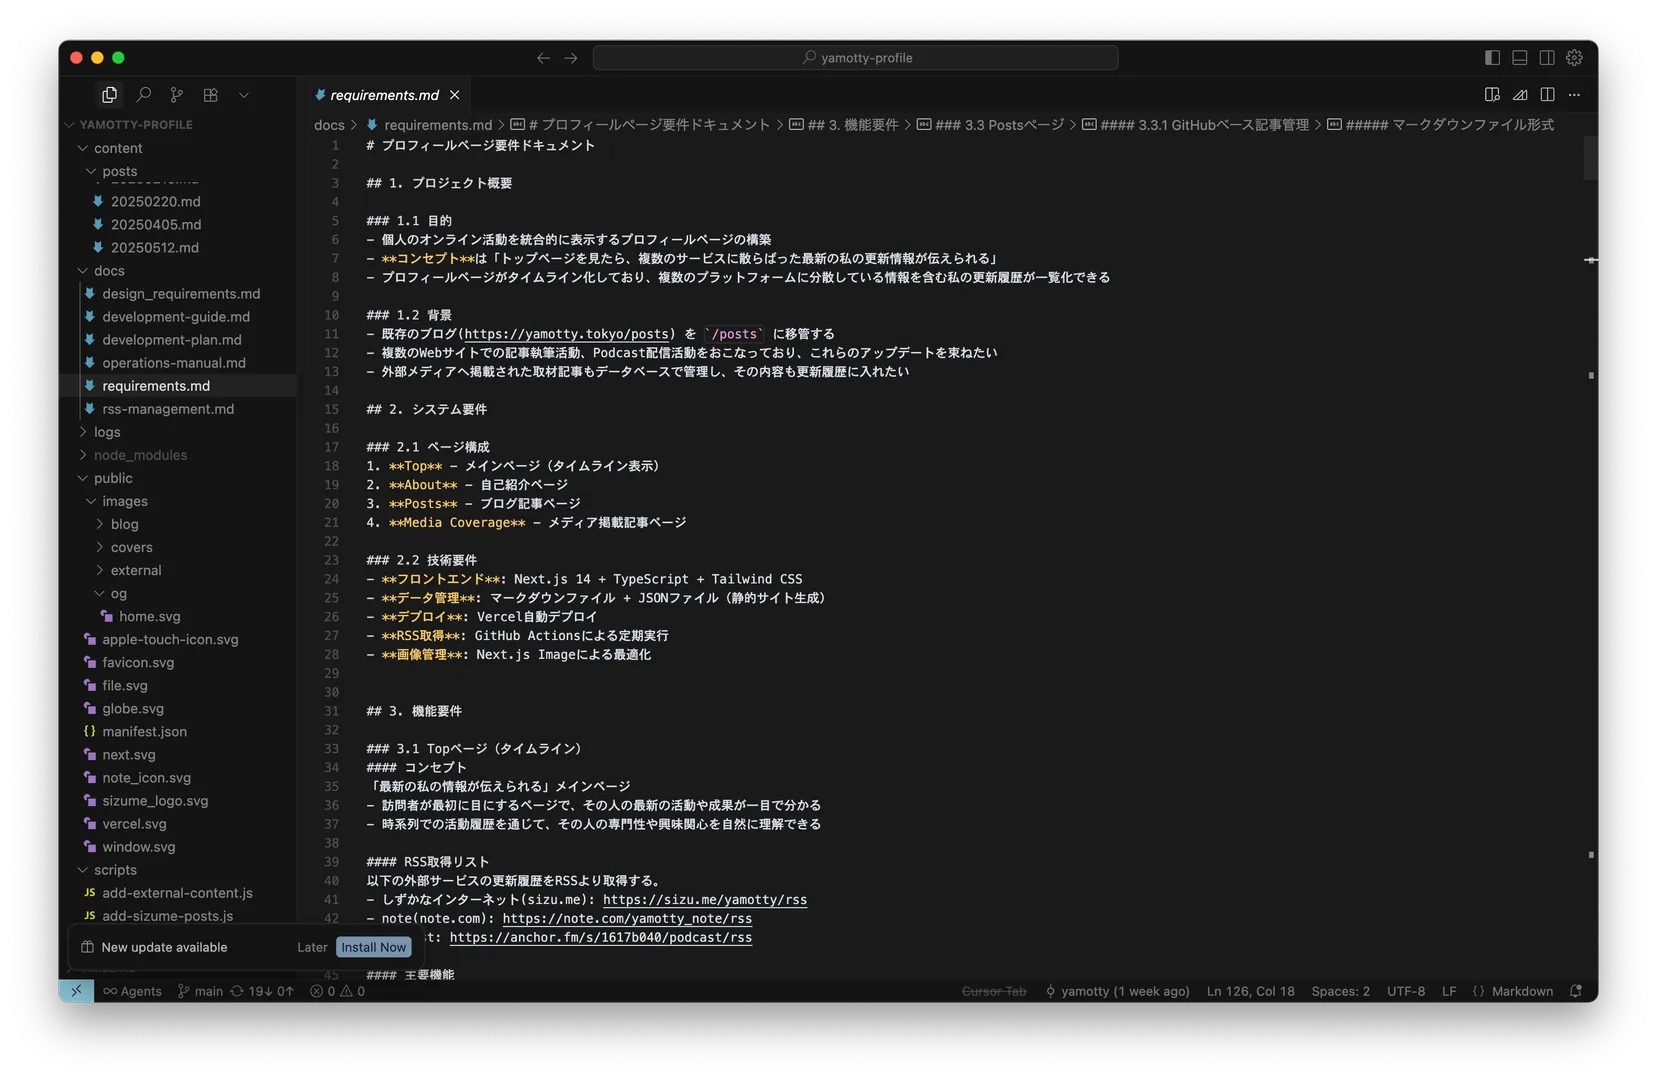Open the Cursor settings gear
The height and width of the screenshot is (1080, 1657).
(1574, 58)
